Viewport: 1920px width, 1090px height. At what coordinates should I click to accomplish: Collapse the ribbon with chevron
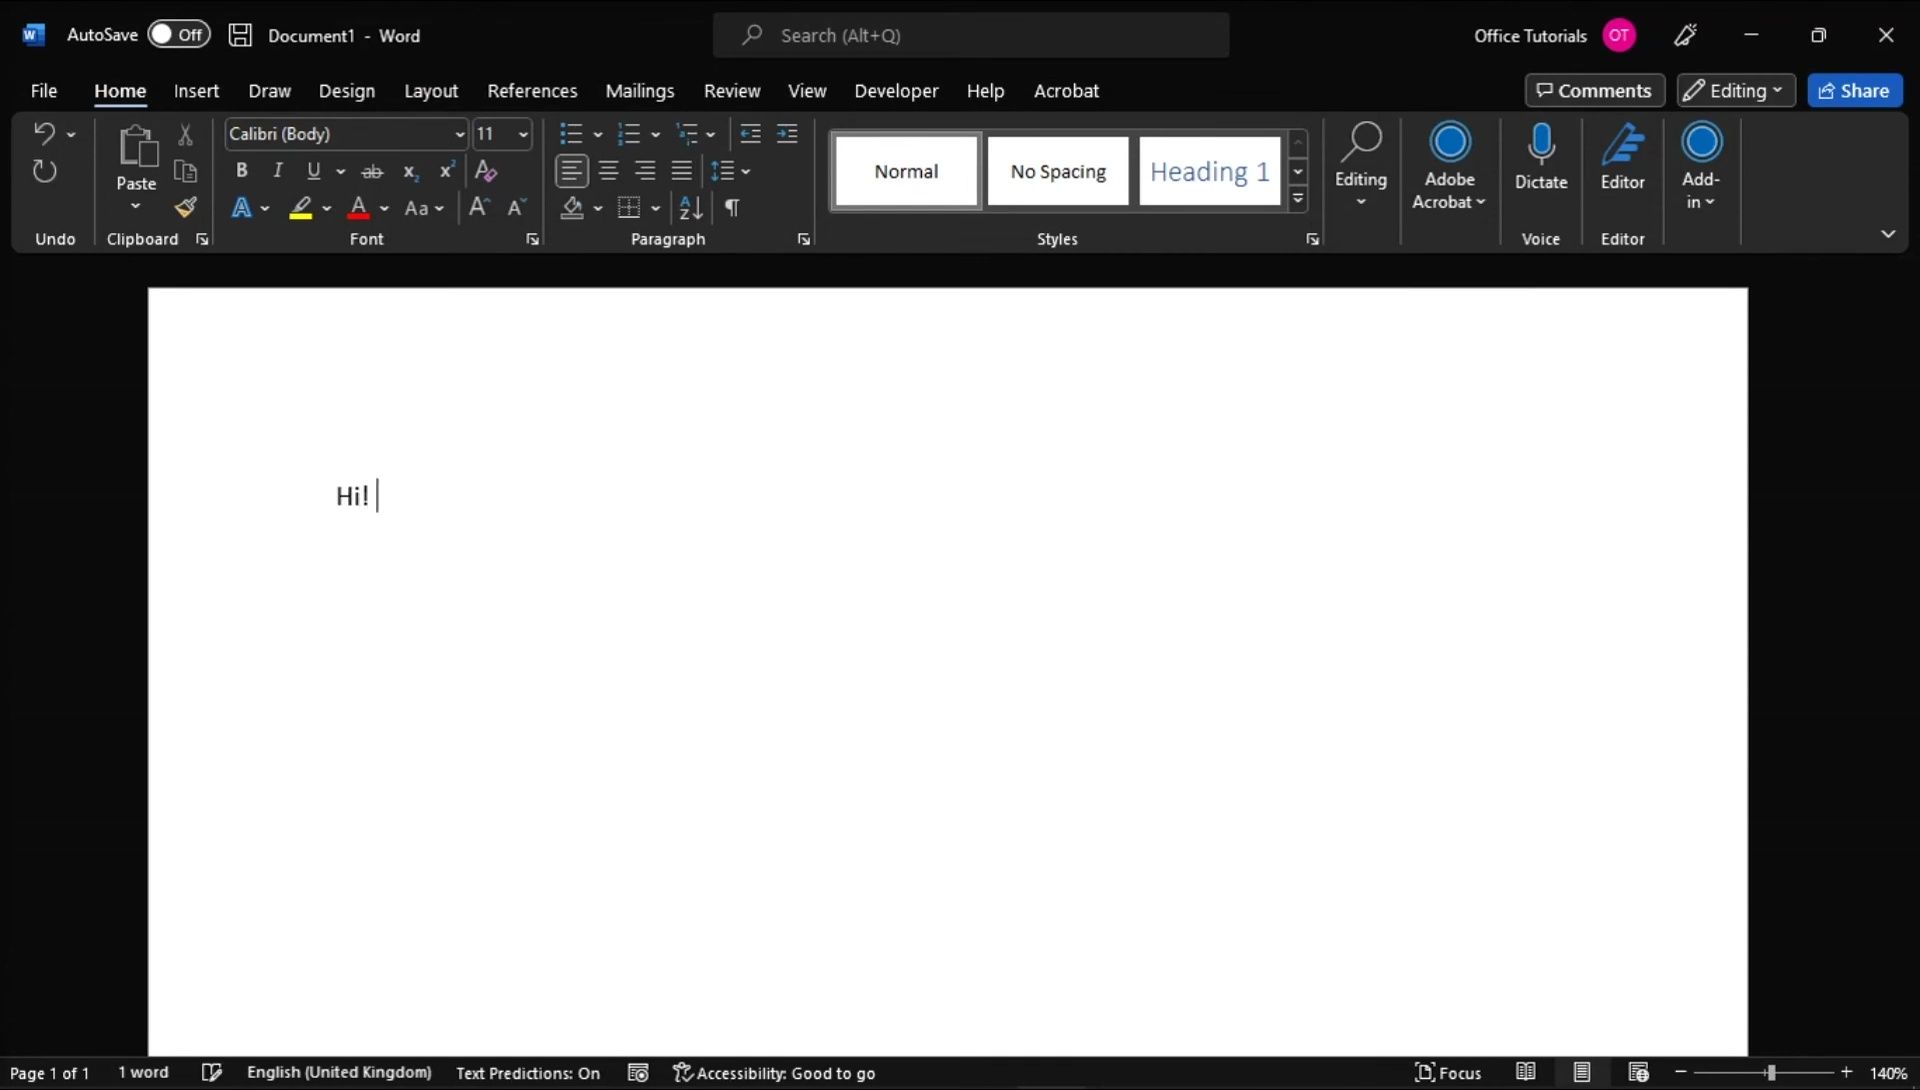click(1888, 234)
